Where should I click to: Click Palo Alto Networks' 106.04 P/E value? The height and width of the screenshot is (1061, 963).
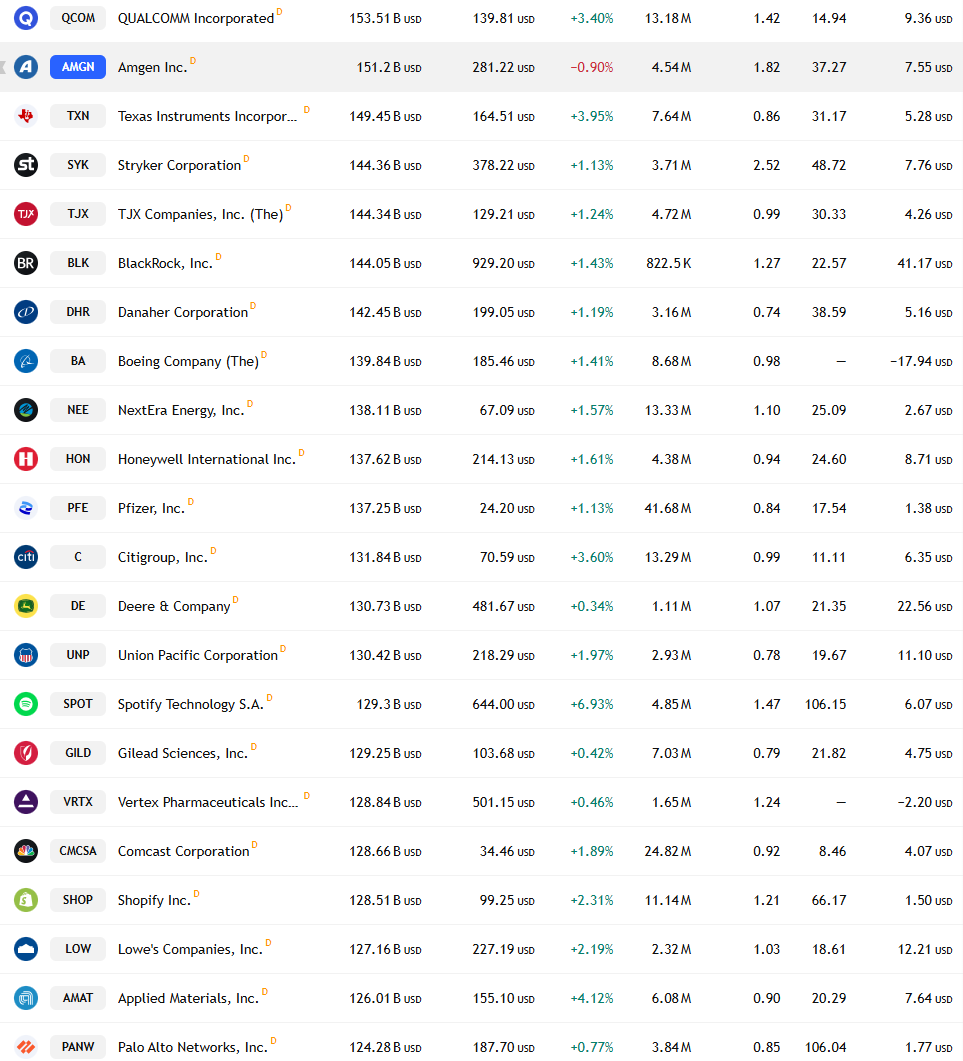click(826, 1047)
